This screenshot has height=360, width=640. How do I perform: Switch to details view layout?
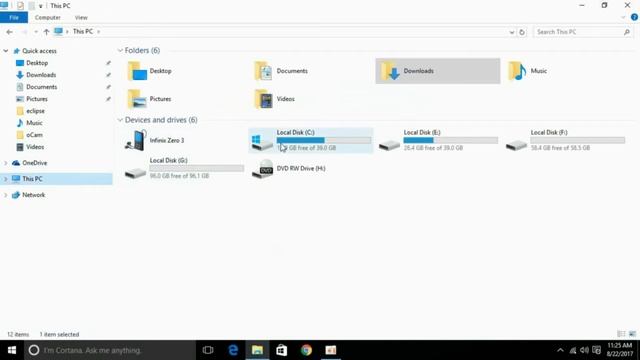click(621, 334)
